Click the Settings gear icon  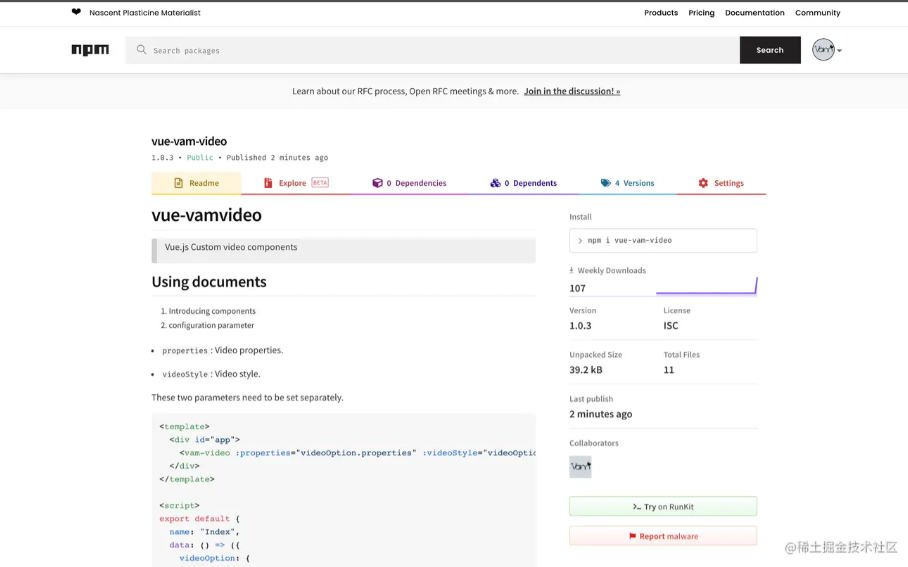(x=703, y=183)
